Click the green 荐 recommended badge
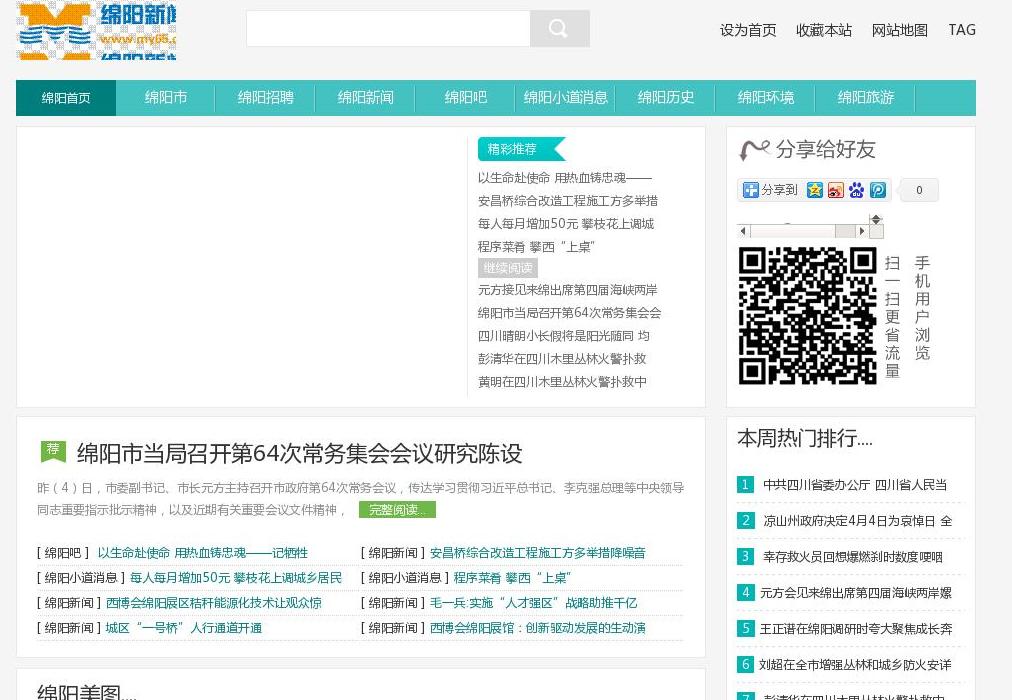The width and height of the screenshot is (1012, 700). coord(53,450)
